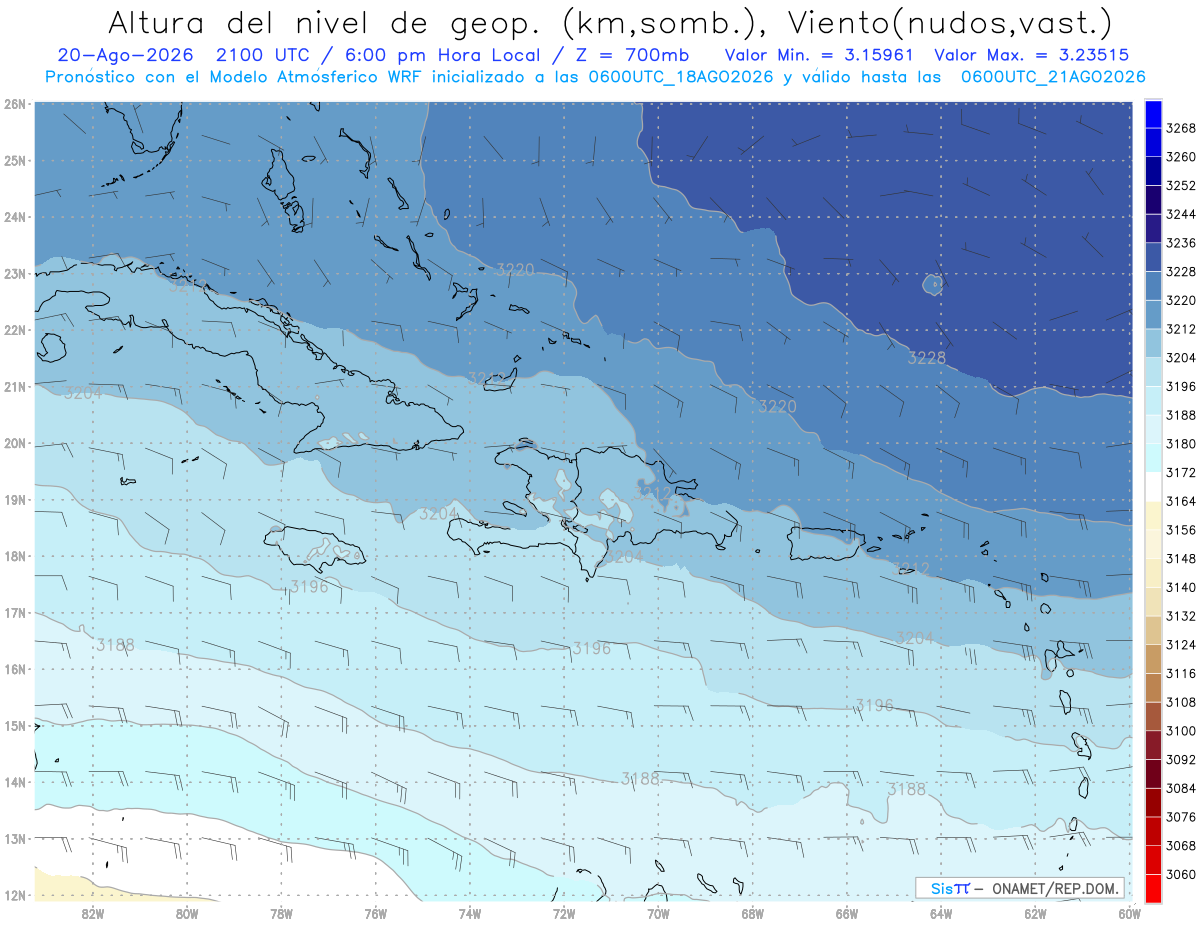Click the 3140 color bar tick label

click(1181, 587)
